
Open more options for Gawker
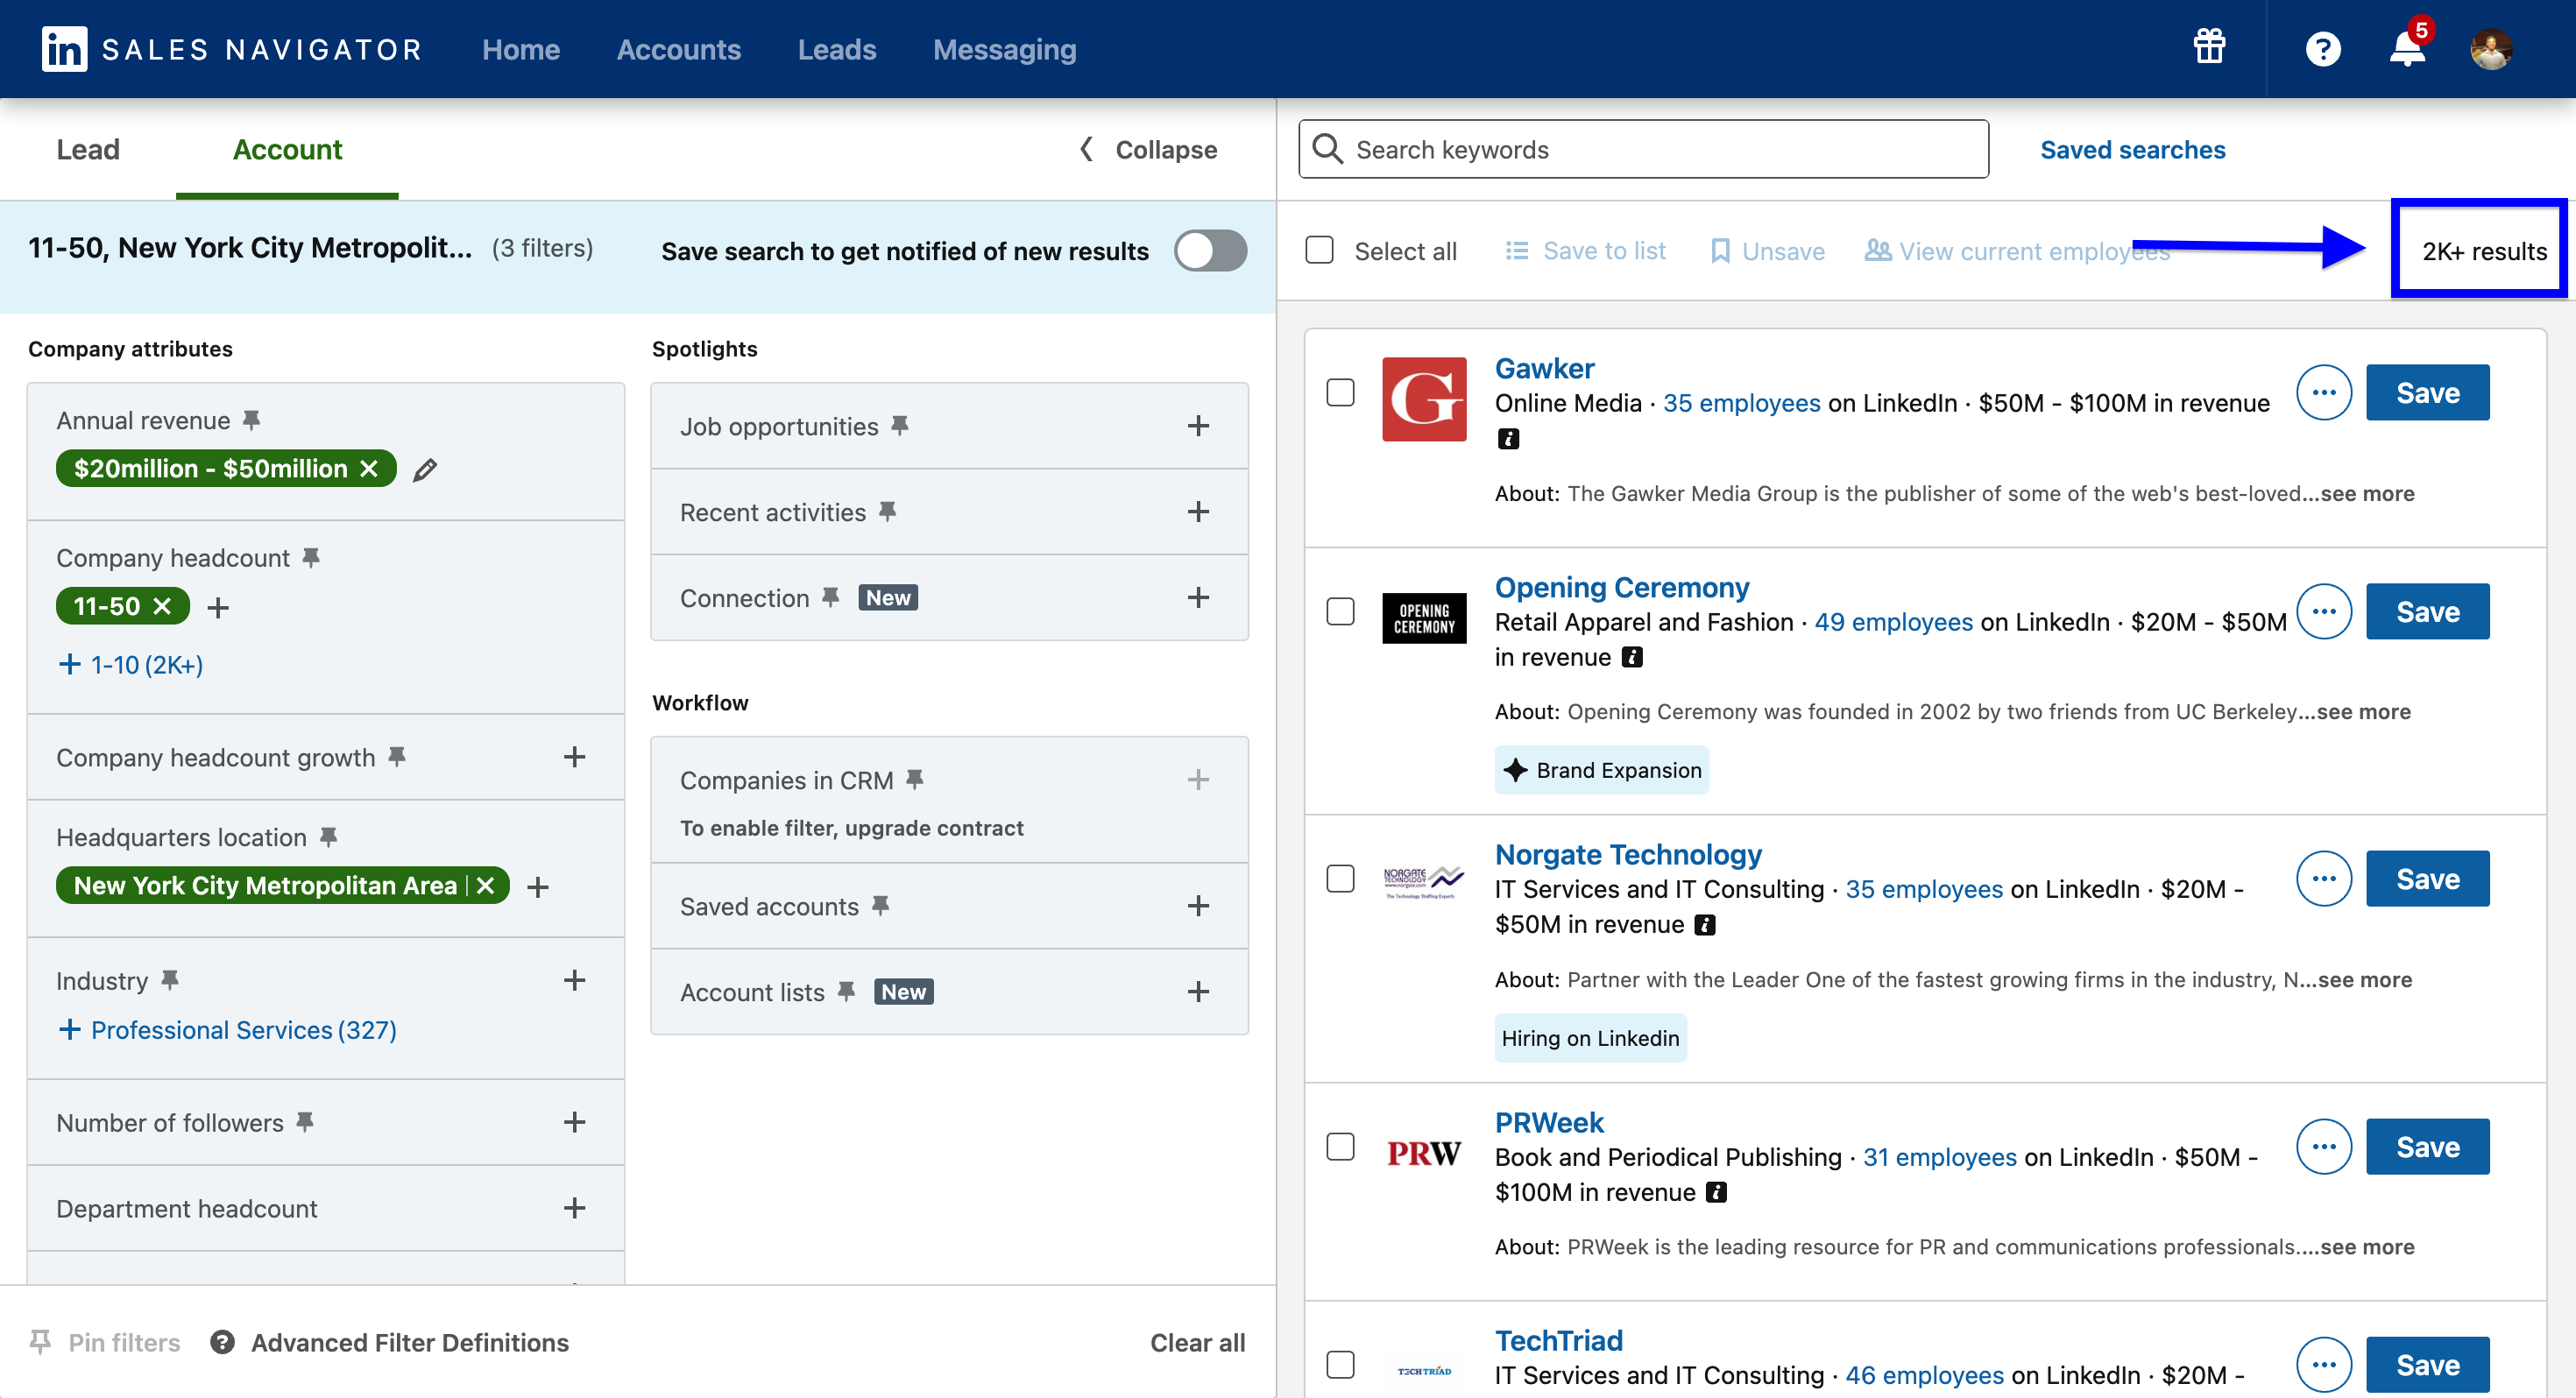coord(2323,392)
